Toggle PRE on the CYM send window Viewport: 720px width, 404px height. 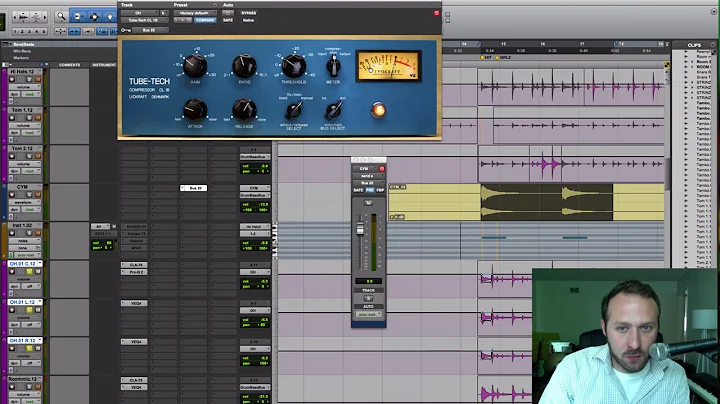click(370, 190)
